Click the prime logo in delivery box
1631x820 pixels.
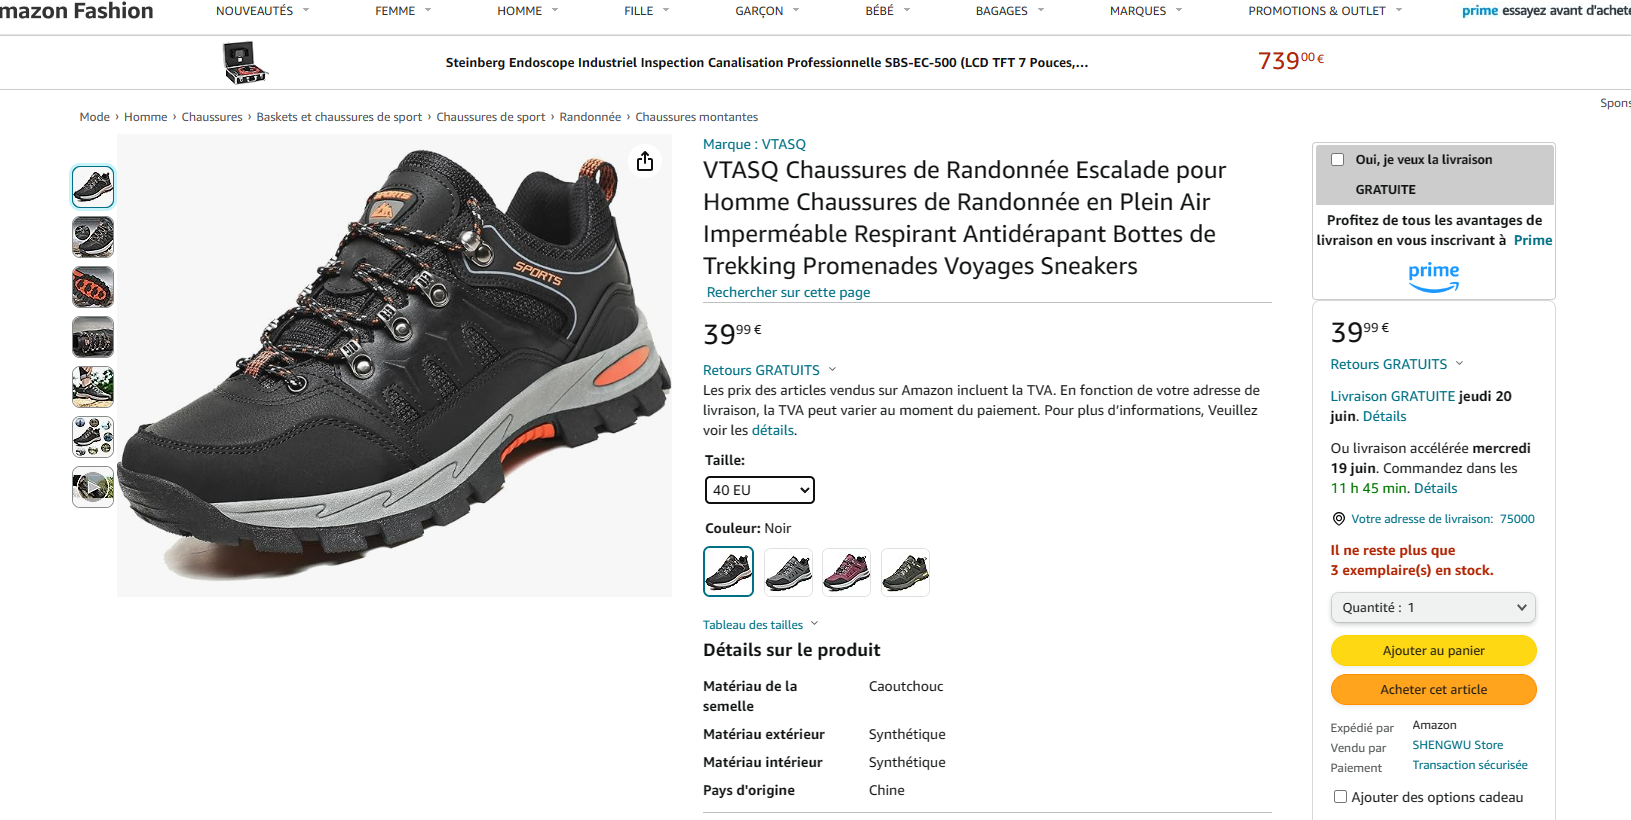coord(1433,276)
